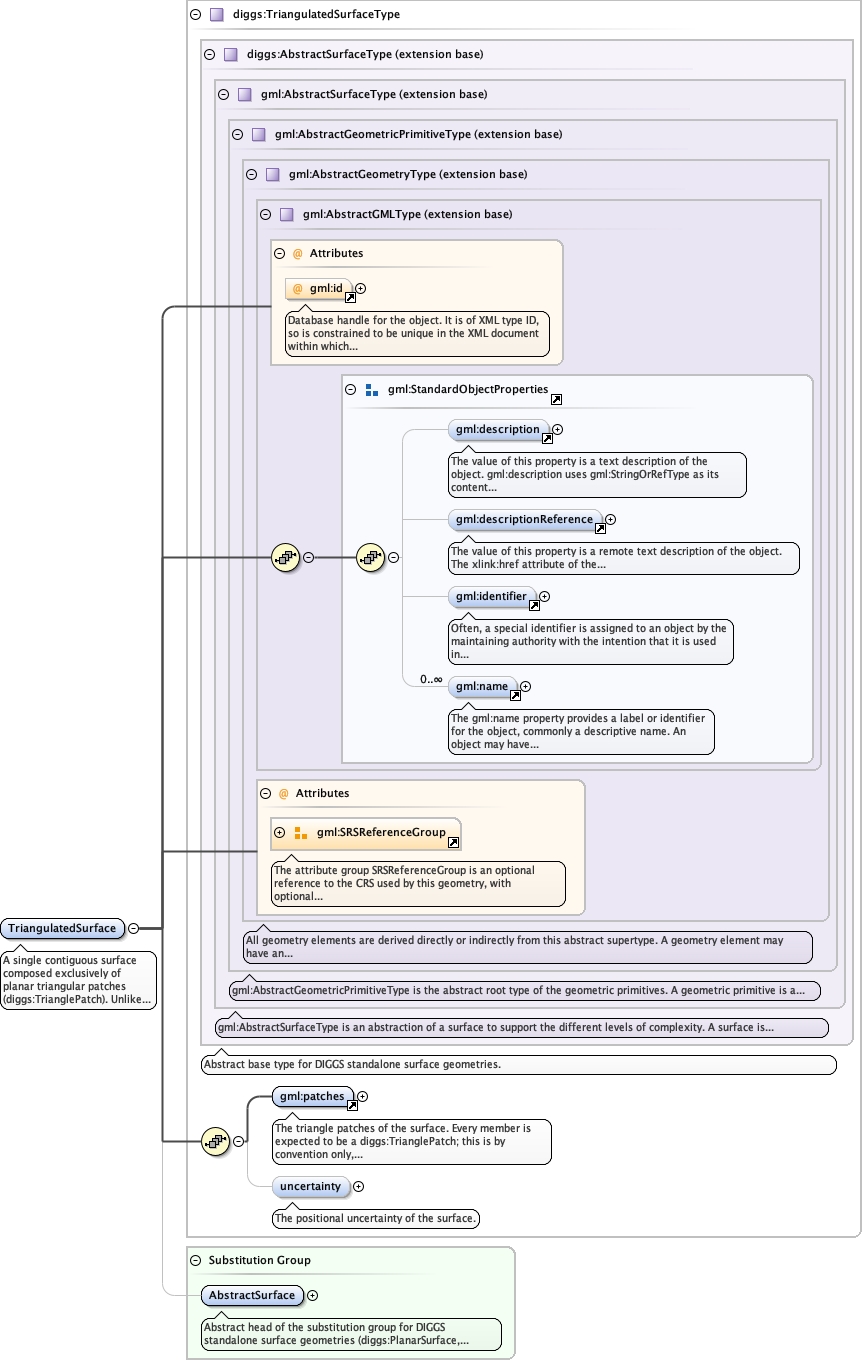
Task: Follow the reference arrow on gml:identifier
Action: tap(534, 605)
